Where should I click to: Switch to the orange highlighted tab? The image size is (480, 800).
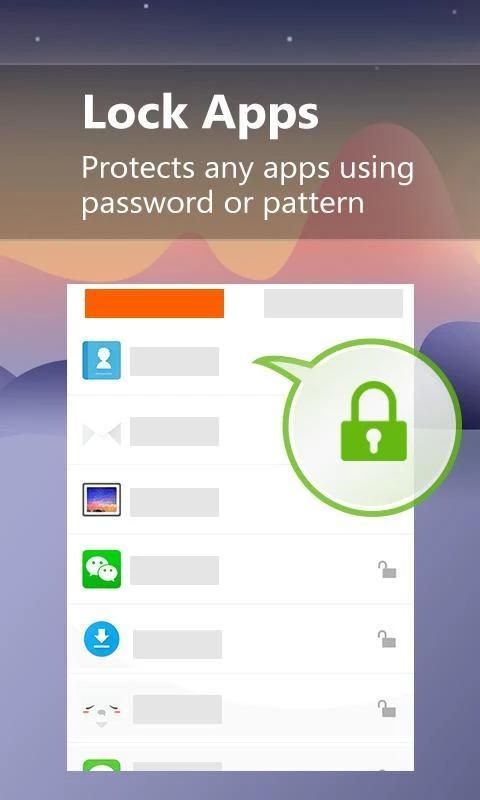point(154,303)
